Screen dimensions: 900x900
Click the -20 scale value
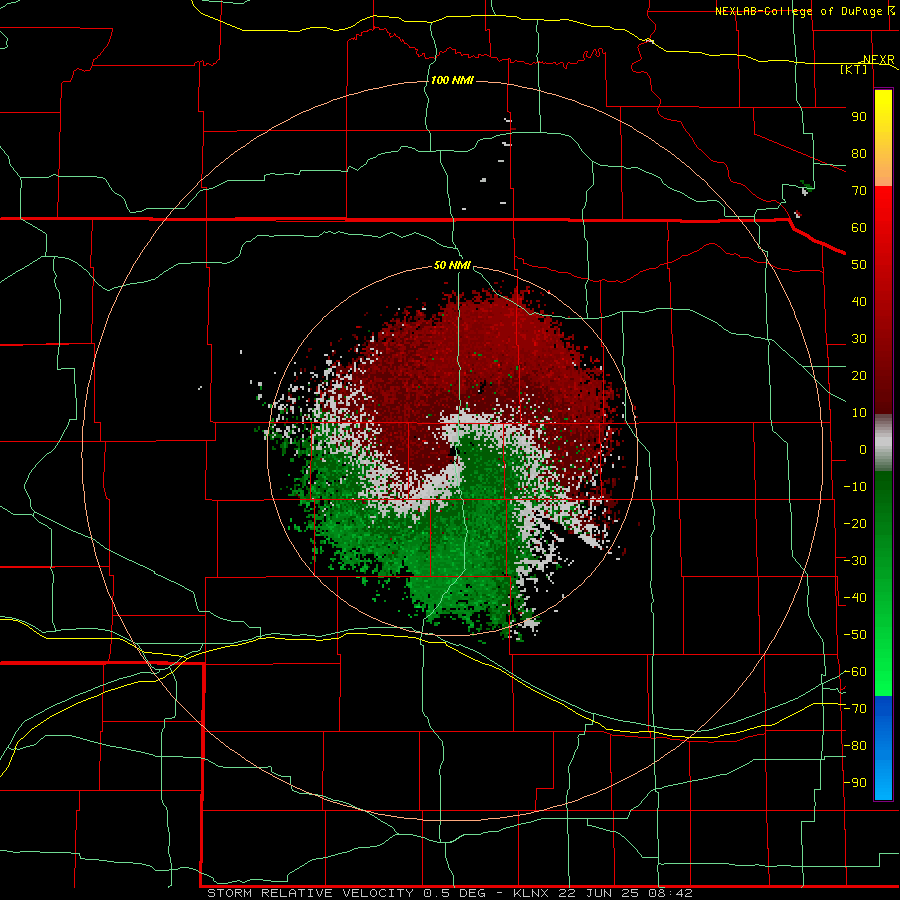[x=855, y=524]
